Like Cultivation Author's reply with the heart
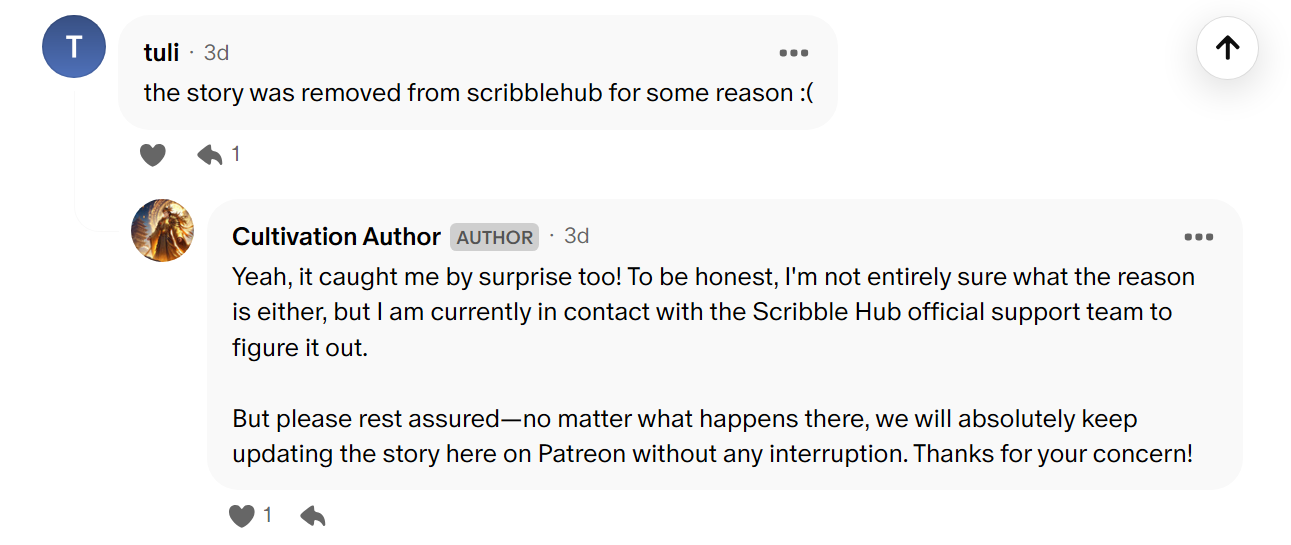 242,516
